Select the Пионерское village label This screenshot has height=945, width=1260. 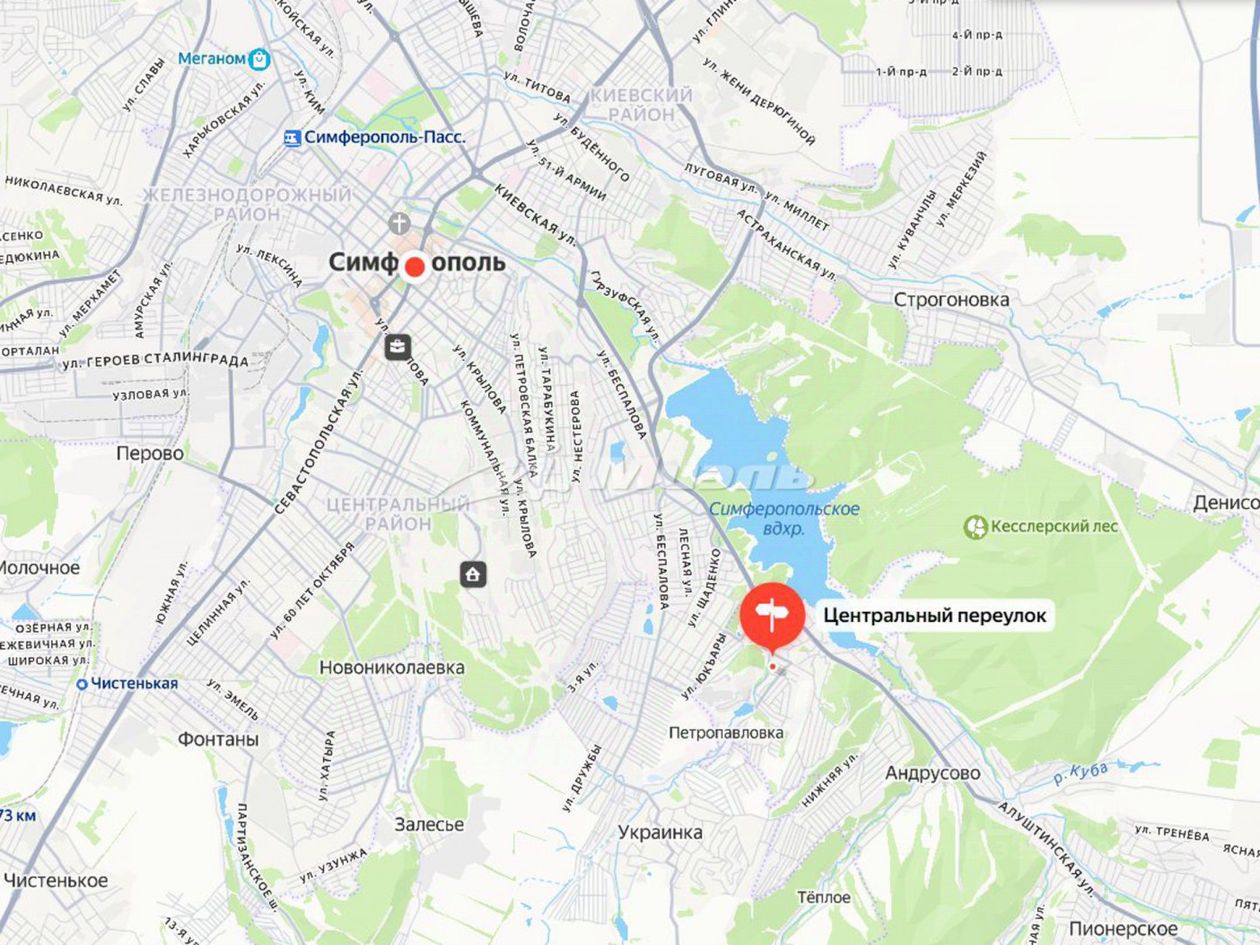pyautogui.click(x=1123, y=929)
